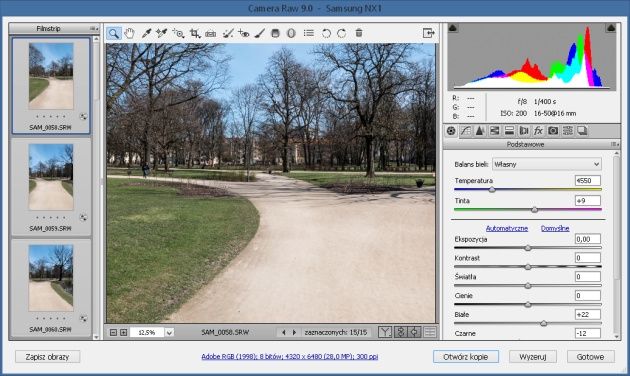The image size is (630, 376).
Task: Select the Spot Removal tool
Action: tap(228, 33)
